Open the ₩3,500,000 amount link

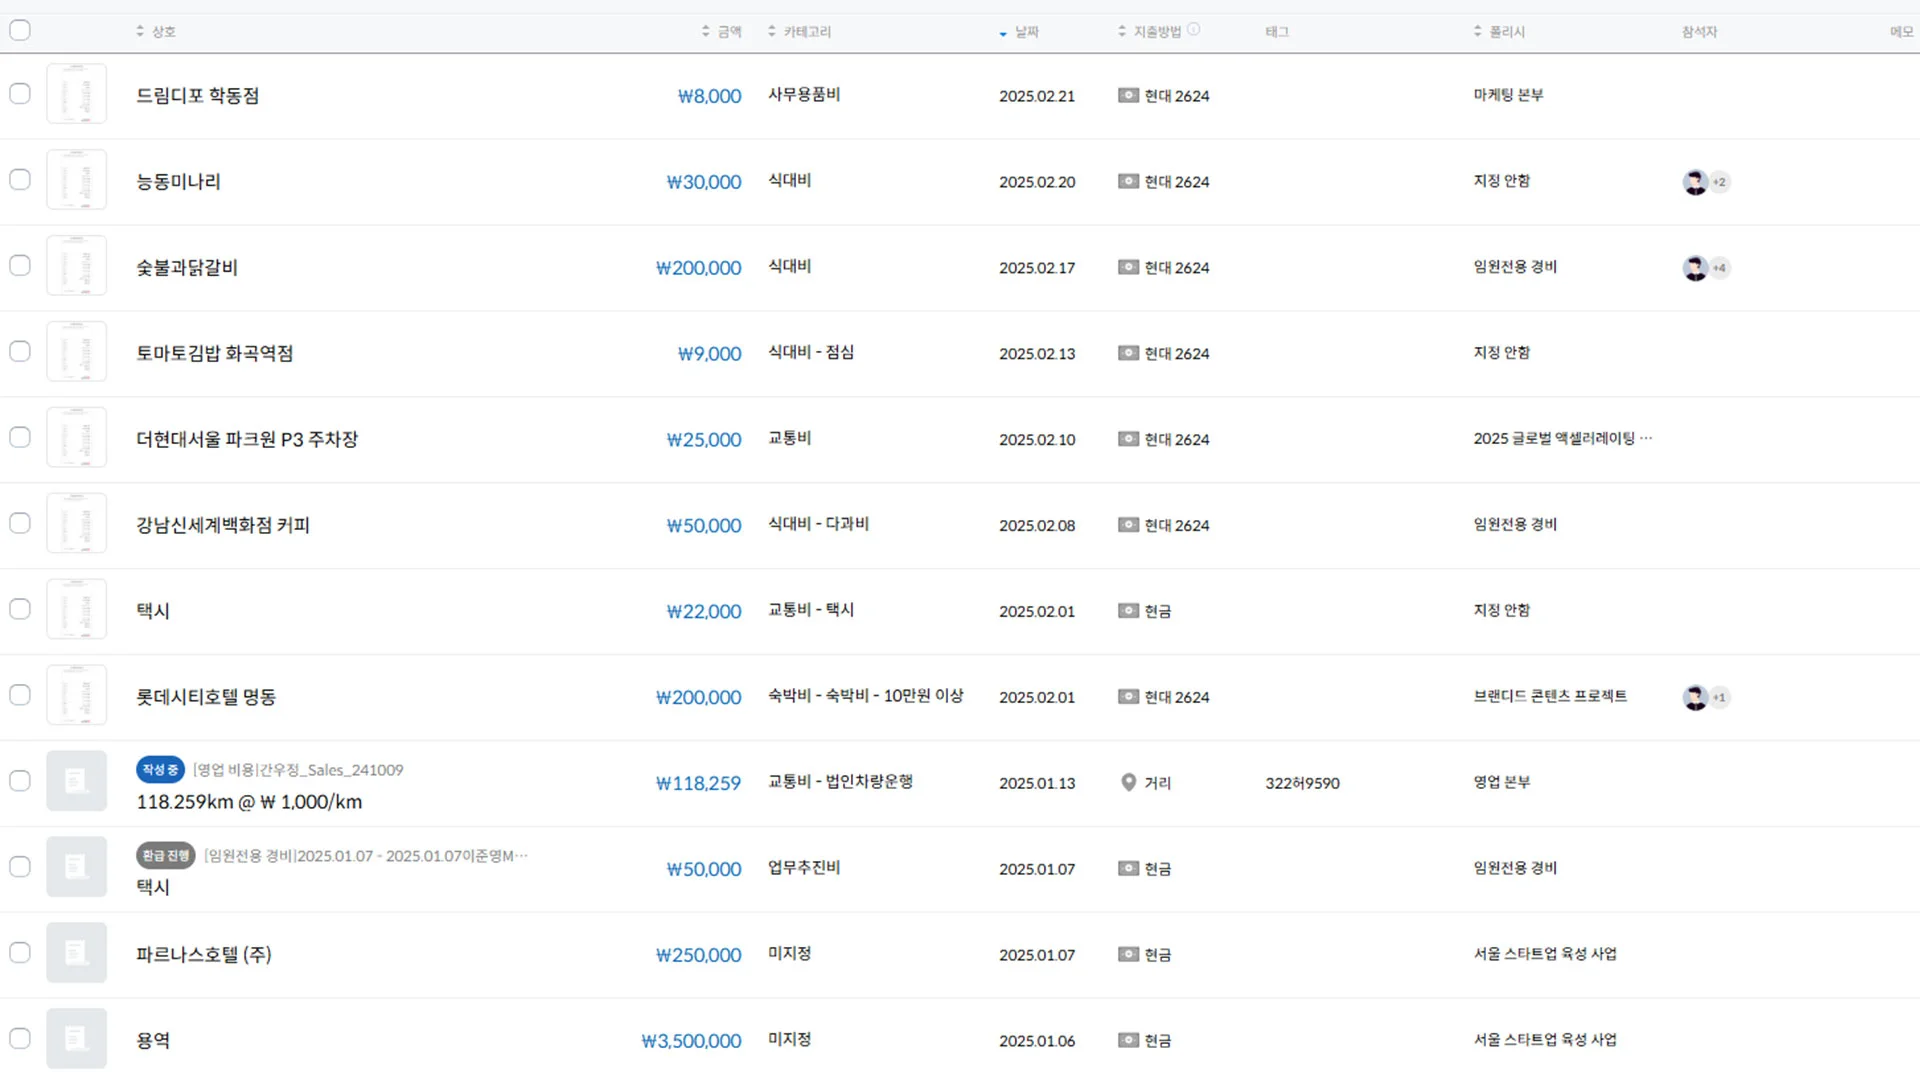[691, 1041]
